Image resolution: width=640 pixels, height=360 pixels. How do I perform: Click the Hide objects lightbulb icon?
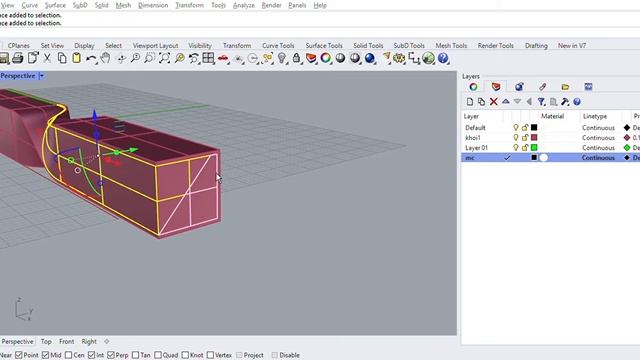click(282, 58)
